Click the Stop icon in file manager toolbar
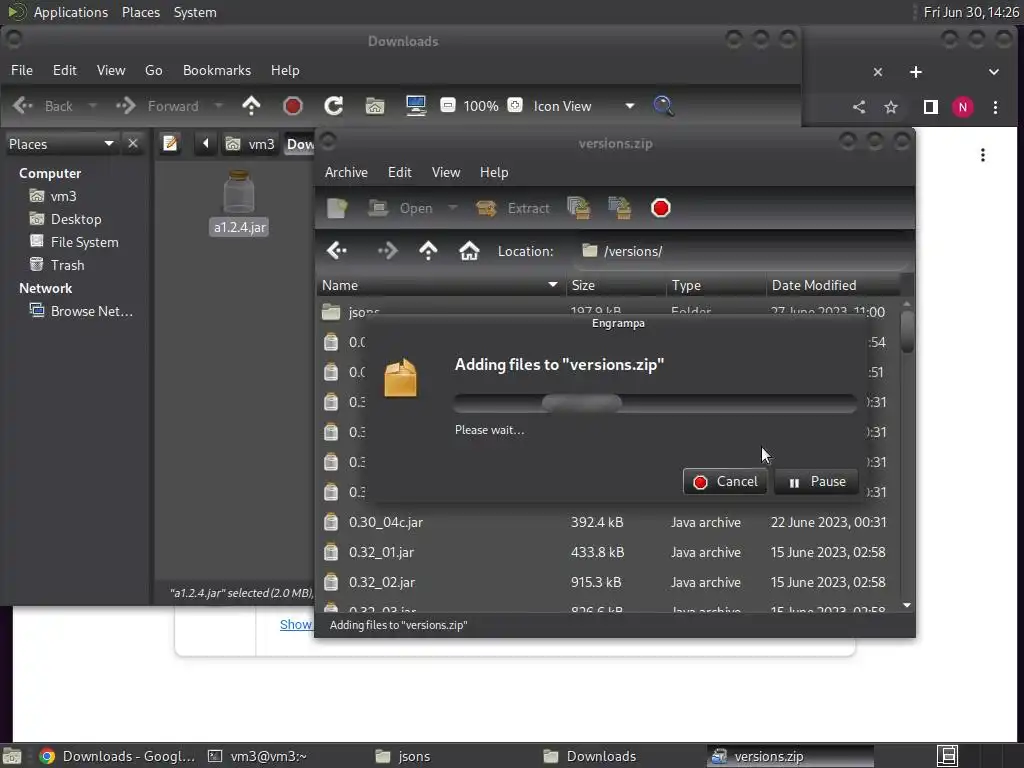The image size is (1024, 768). coord(293,106)
